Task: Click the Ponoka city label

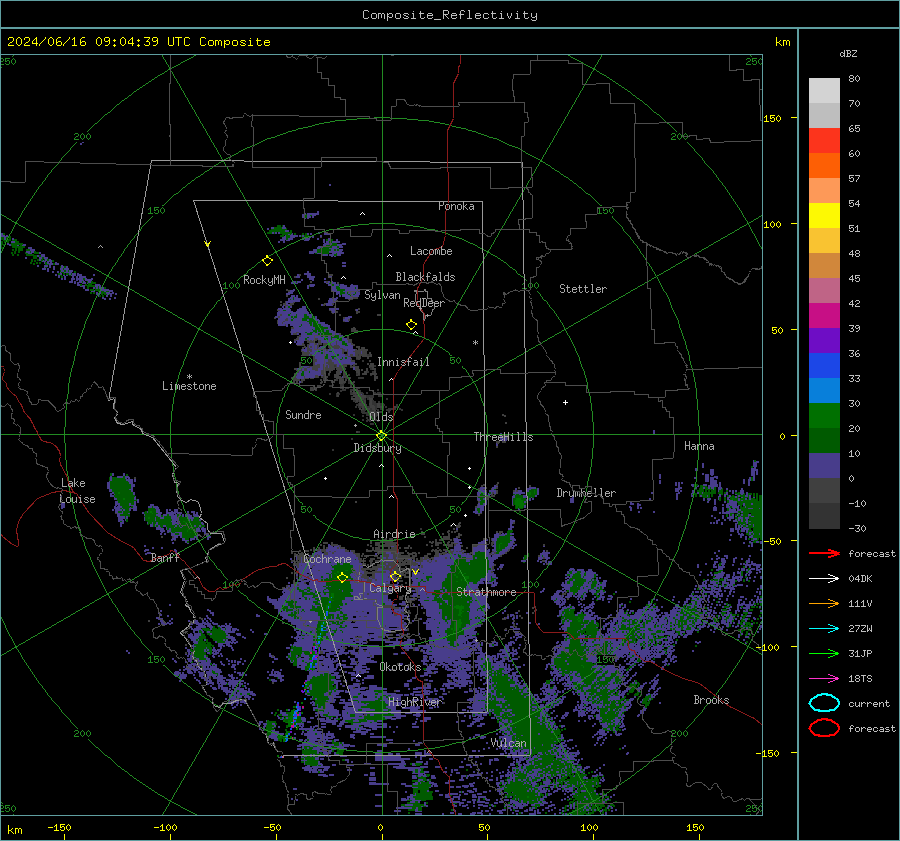Action: tap(456, 206)
